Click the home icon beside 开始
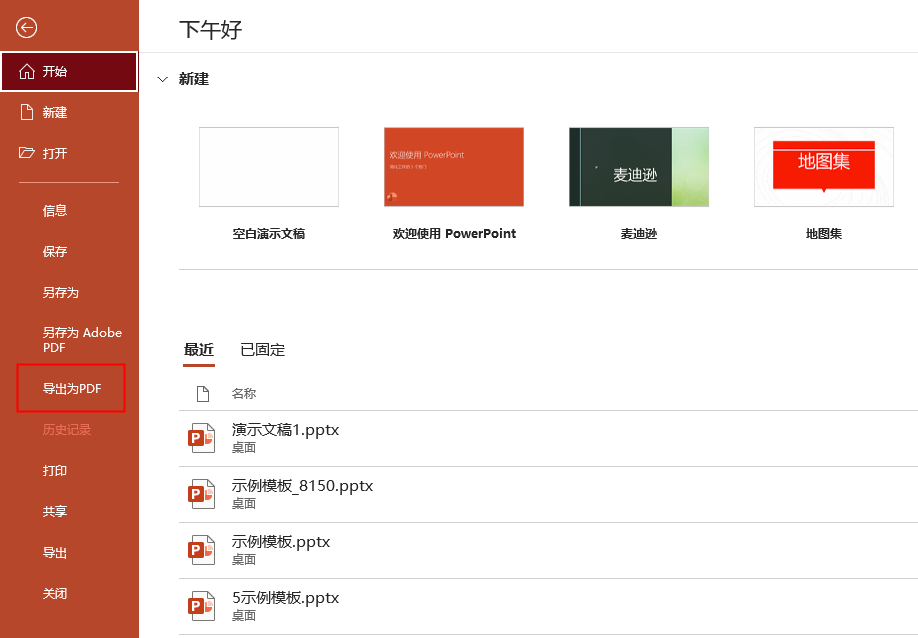Viewport: 918px width, 638px height. pyautogui.click(x=27, y=71)
